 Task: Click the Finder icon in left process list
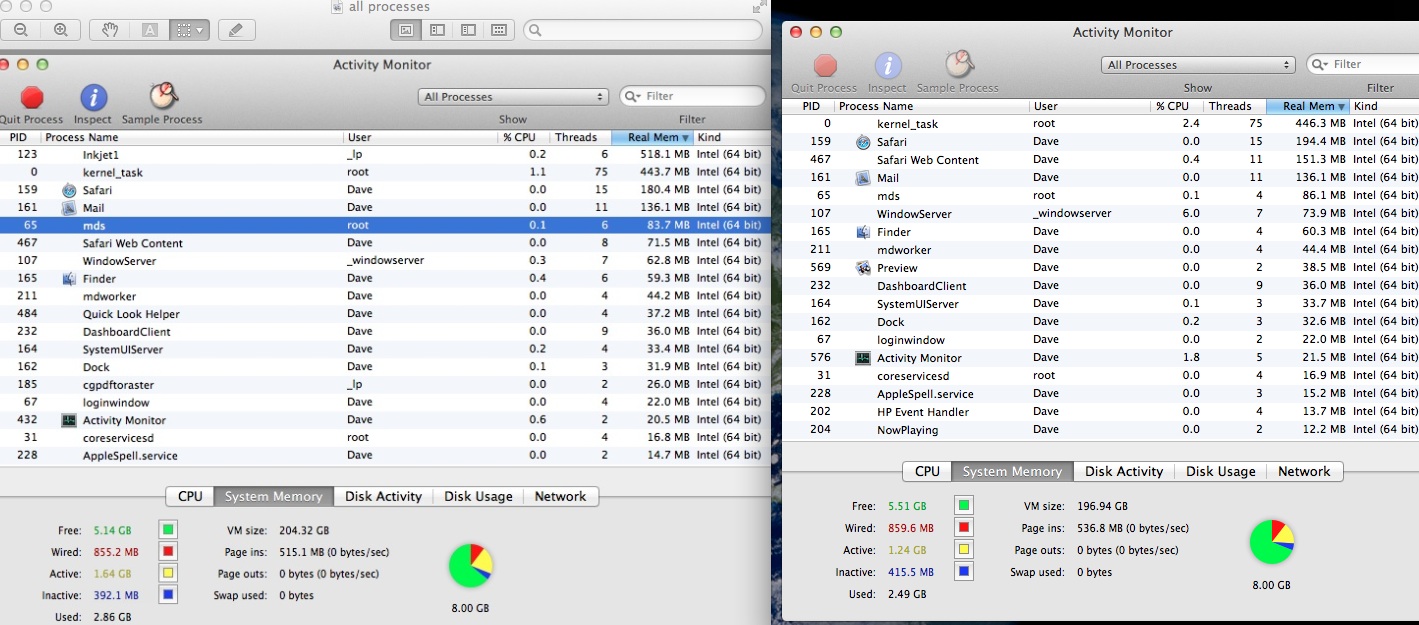(x=69, y=279)
